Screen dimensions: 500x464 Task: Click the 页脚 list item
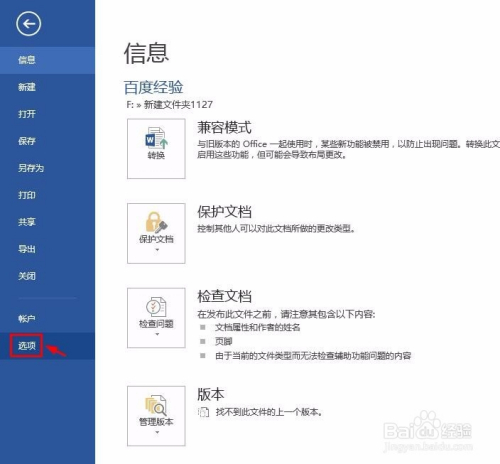pos(223,342)
